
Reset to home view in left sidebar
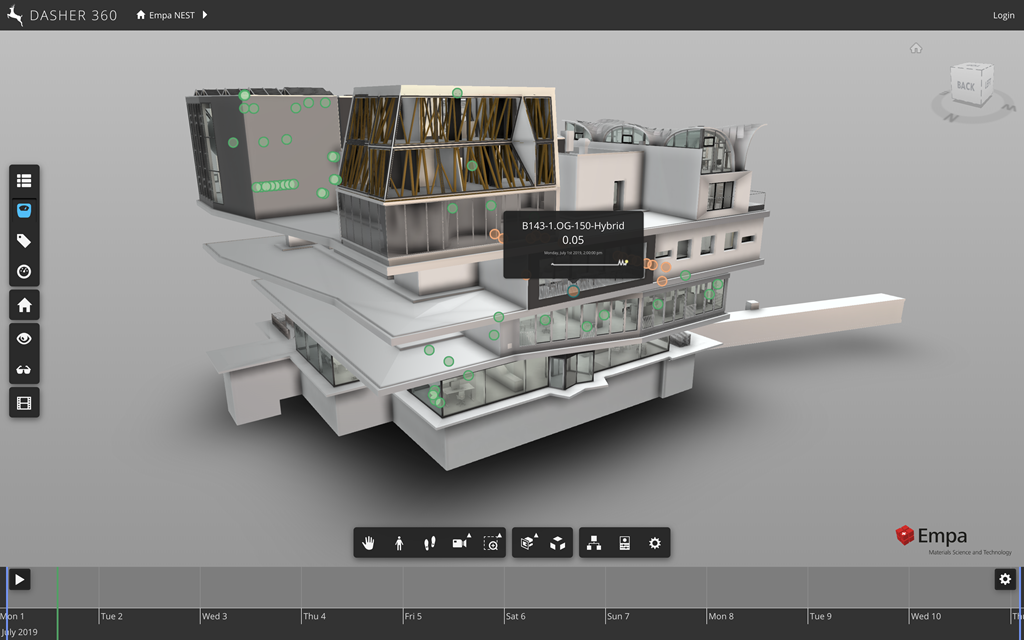click(24, 305)
